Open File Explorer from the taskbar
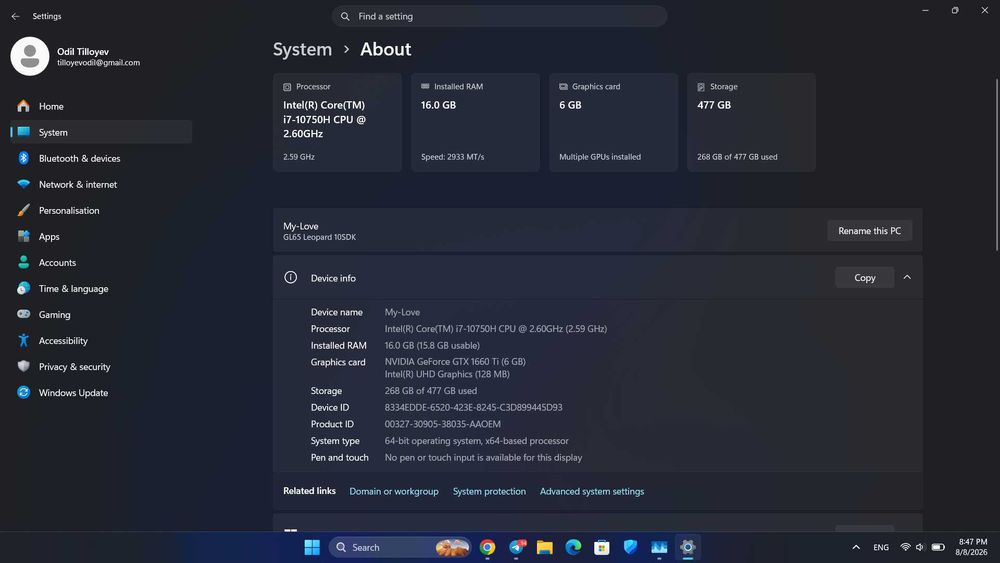Viewport: 1000px width, 563px height. [545, 547]
